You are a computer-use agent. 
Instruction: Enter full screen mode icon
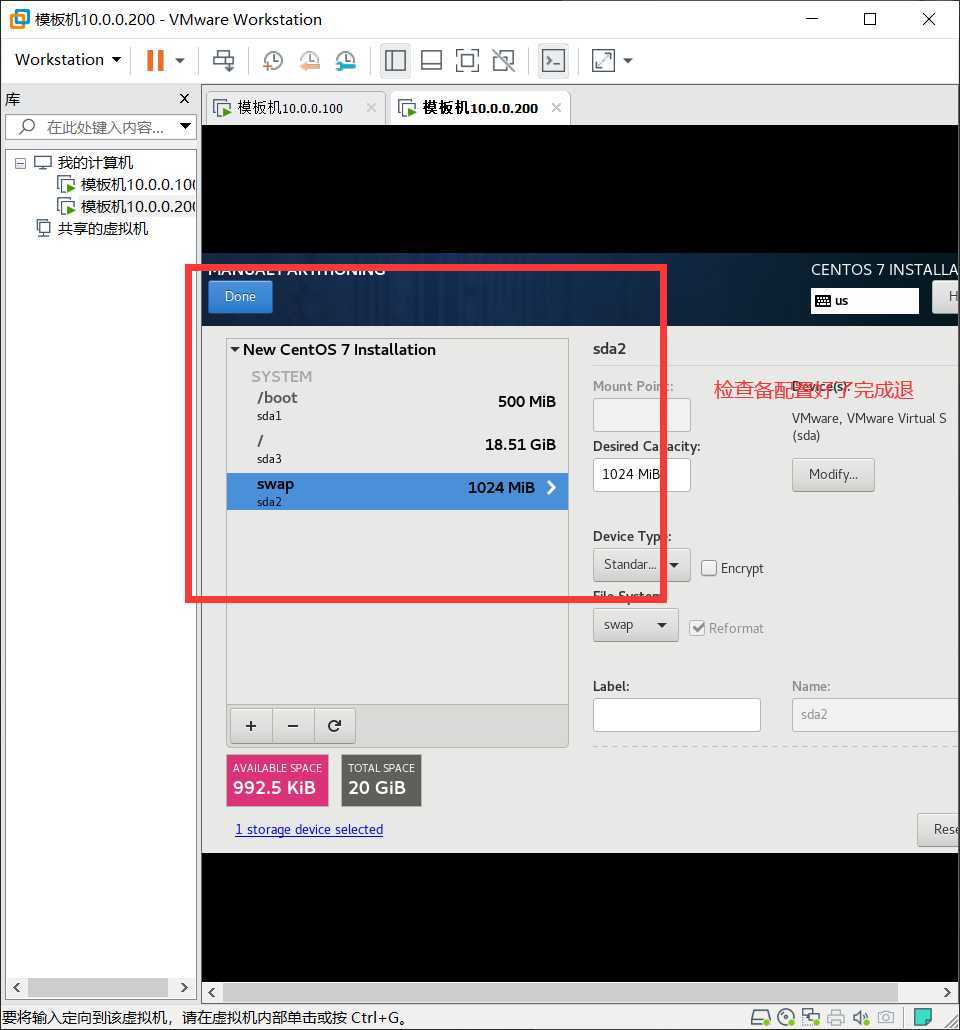click(467, 60)
